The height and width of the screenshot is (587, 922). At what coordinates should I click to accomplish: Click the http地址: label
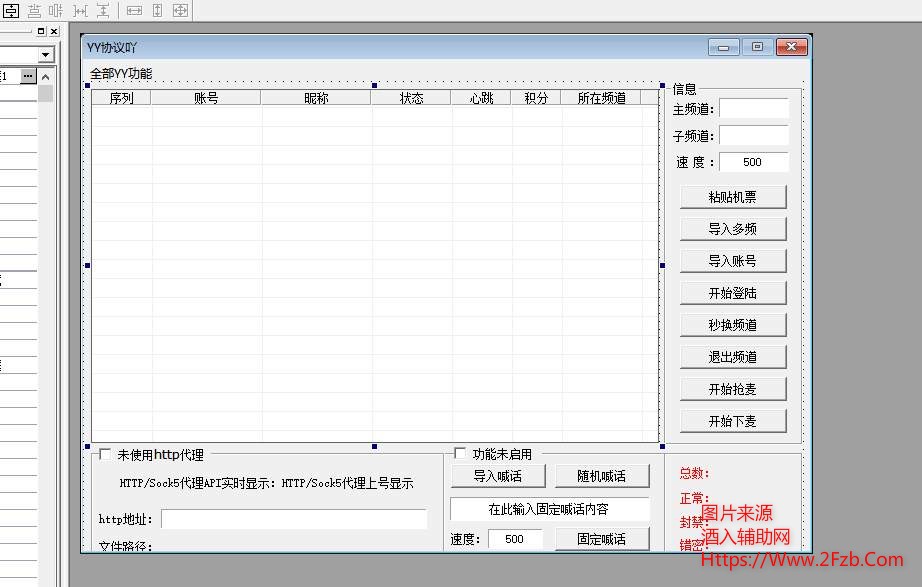[x=126, y=519]
